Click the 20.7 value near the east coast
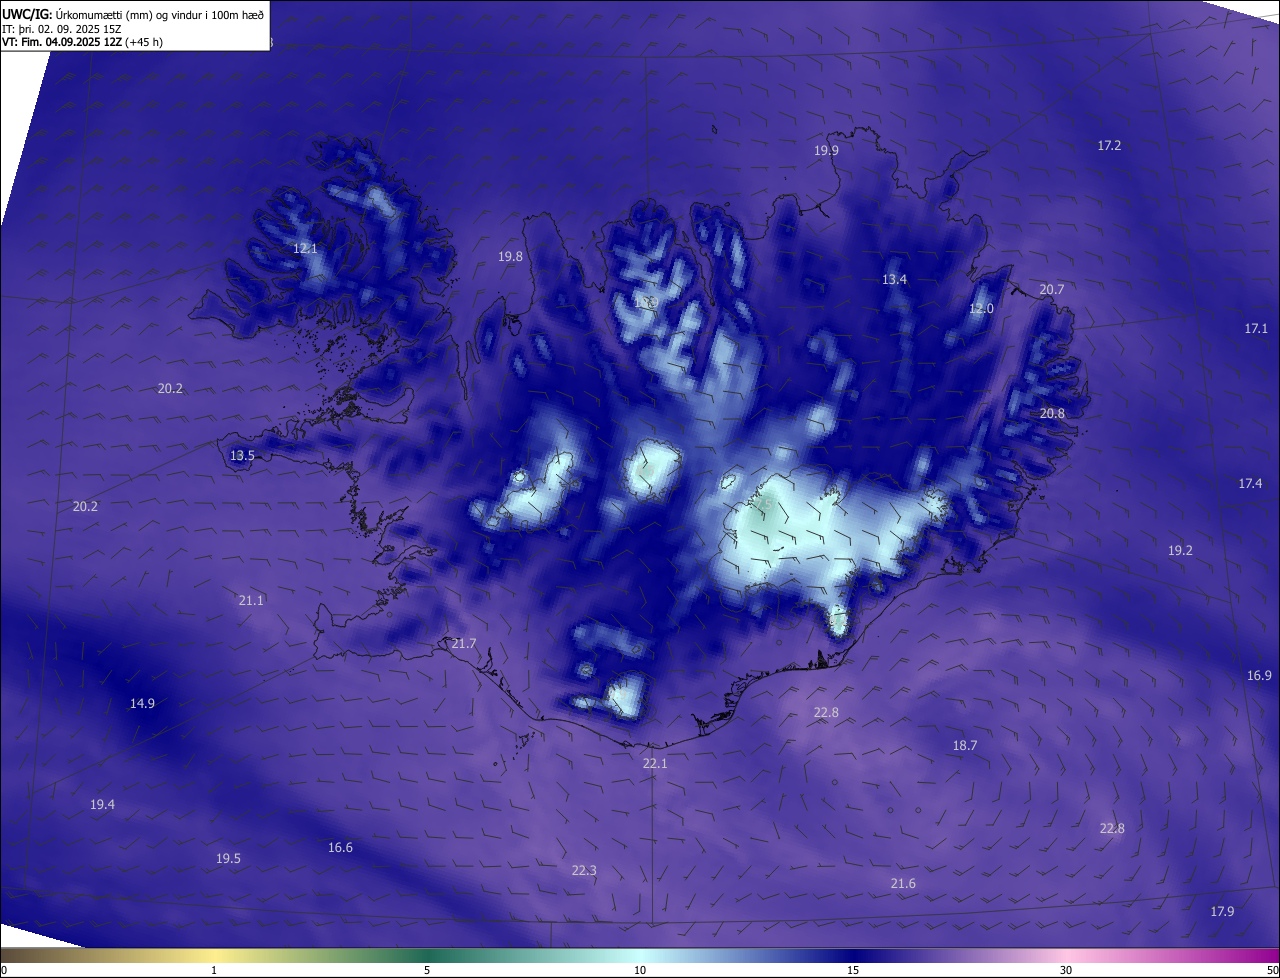The height and width of the screenshot is (978, 1280). pyautogui.click(x=1052, y=289)
